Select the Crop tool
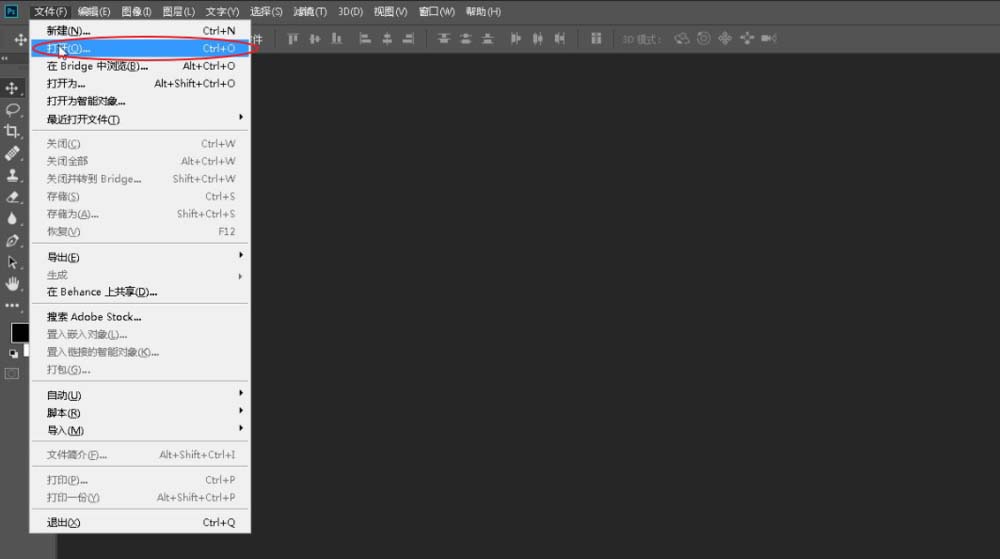The image size is (1000, 559). click(x=12, y=131)
